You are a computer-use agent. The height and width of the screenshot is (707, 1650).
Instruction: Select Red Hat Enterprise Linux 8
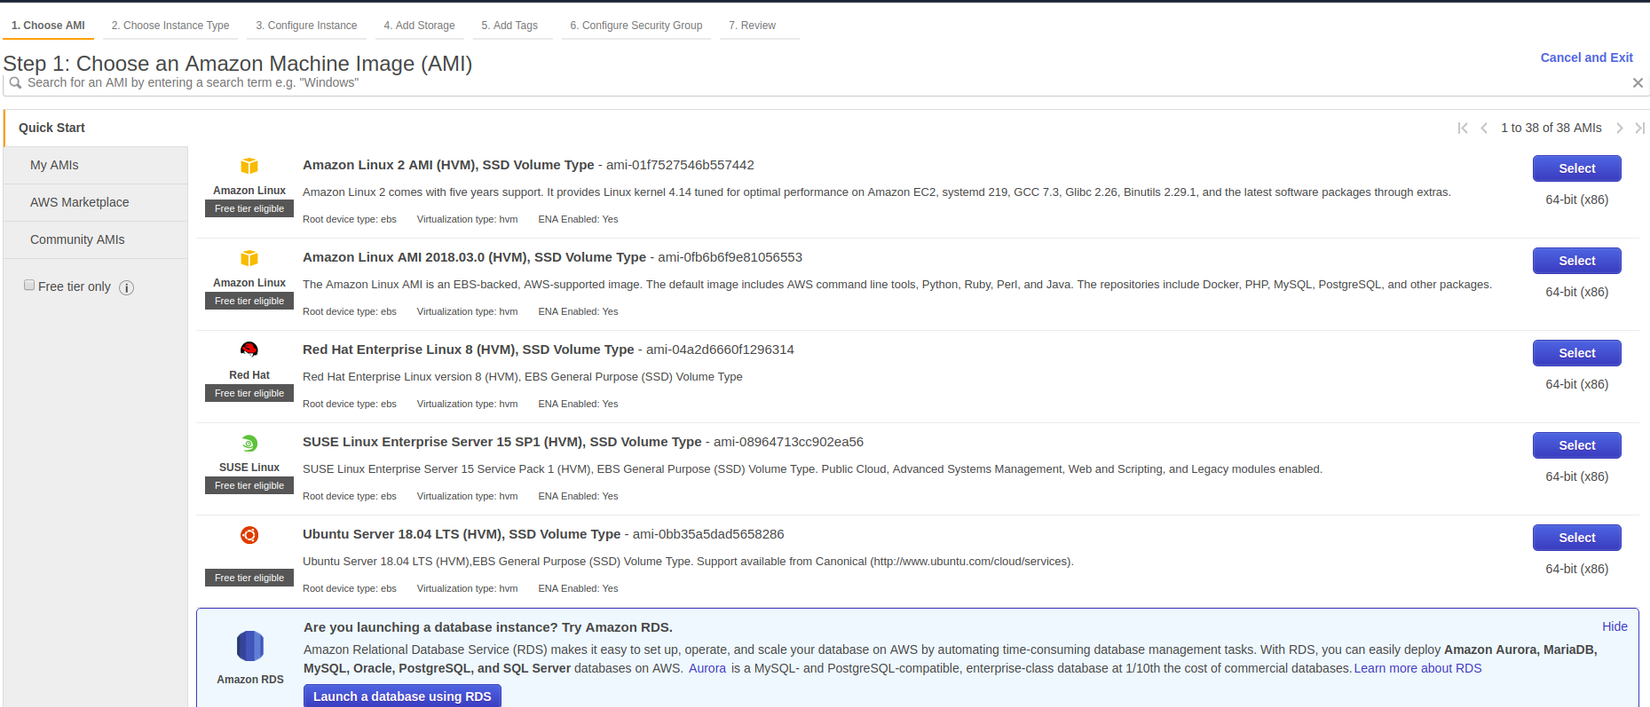tap(1577, 353)
